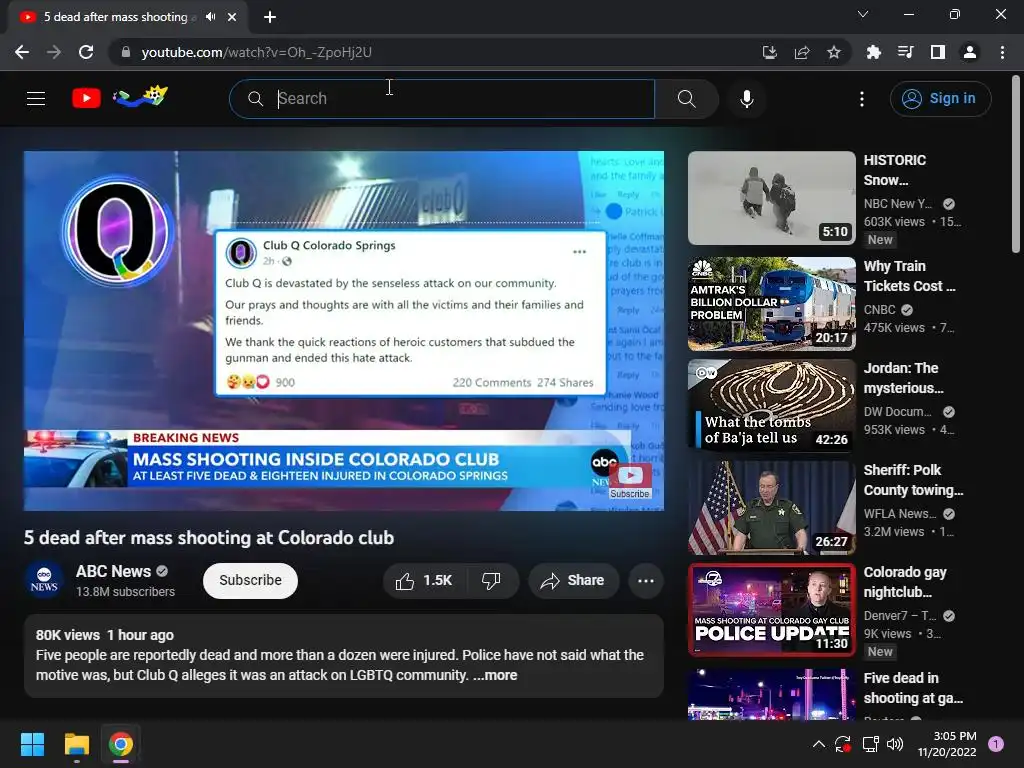Open ABC News channel avatar
Image resolution: width=1024 pixels, height=768 pixels.
click(x=44, y=581)
